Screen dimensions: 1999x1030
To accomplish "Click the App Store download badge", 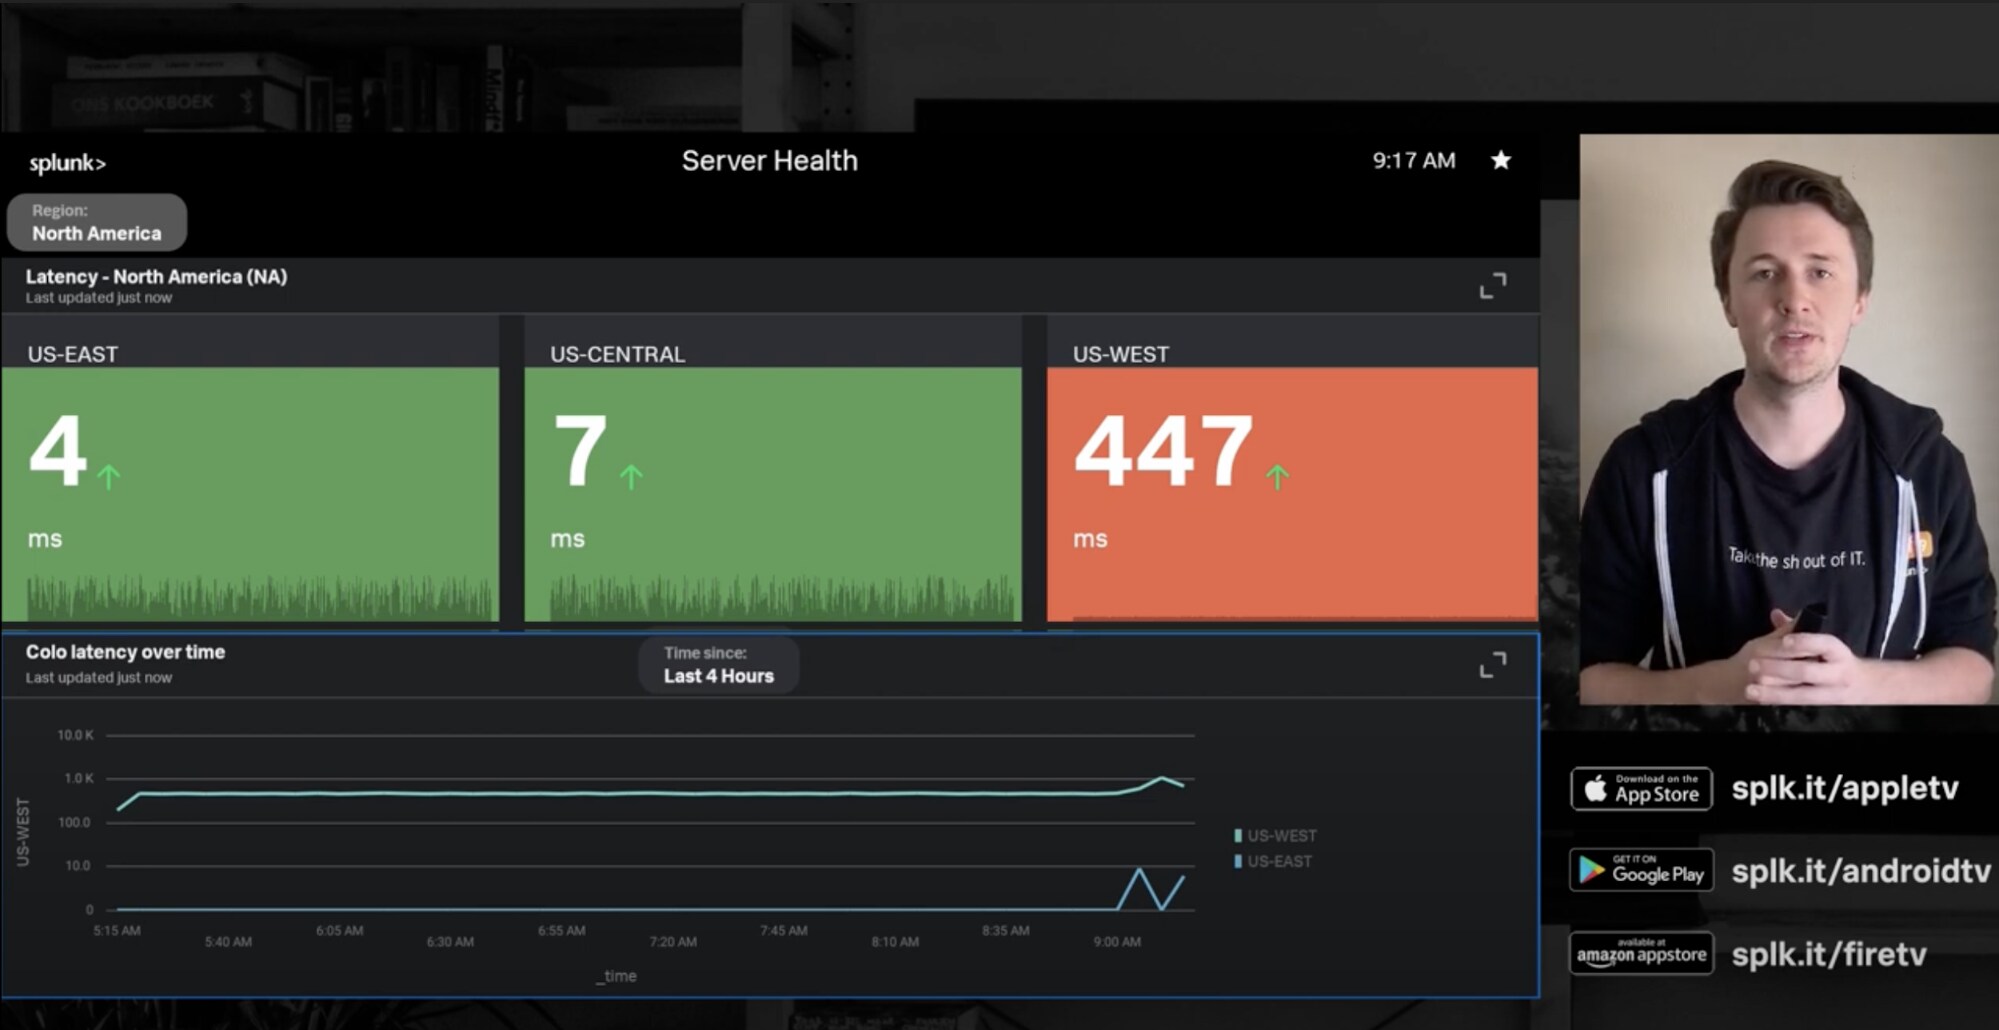I will click(1641, 789).
